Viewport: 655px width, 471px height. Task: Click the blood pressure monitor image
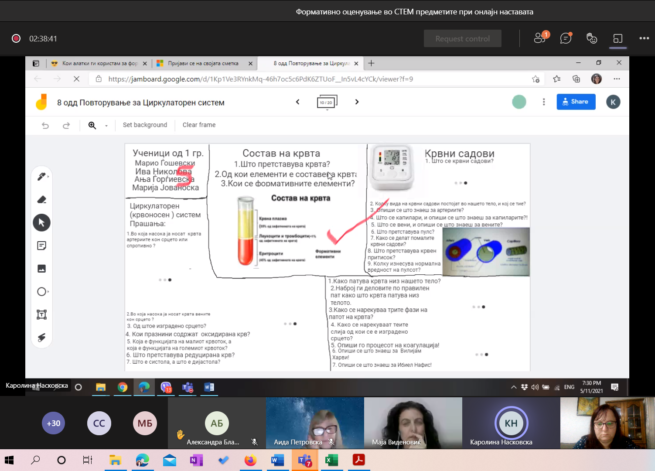click(391, 167)
